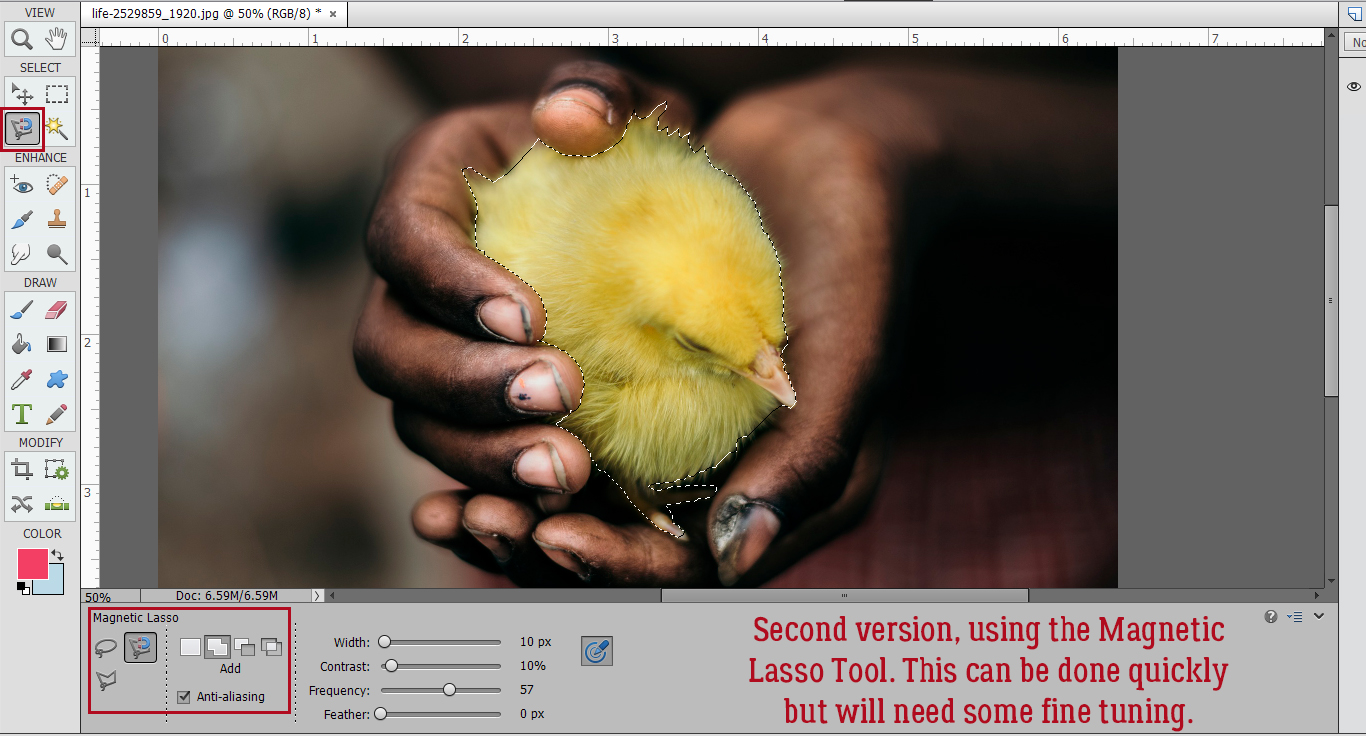1366x736 pixels.
Task: Toggle layer visibility eye icon
Action: pyautogui.click(x=1354, y=87)
